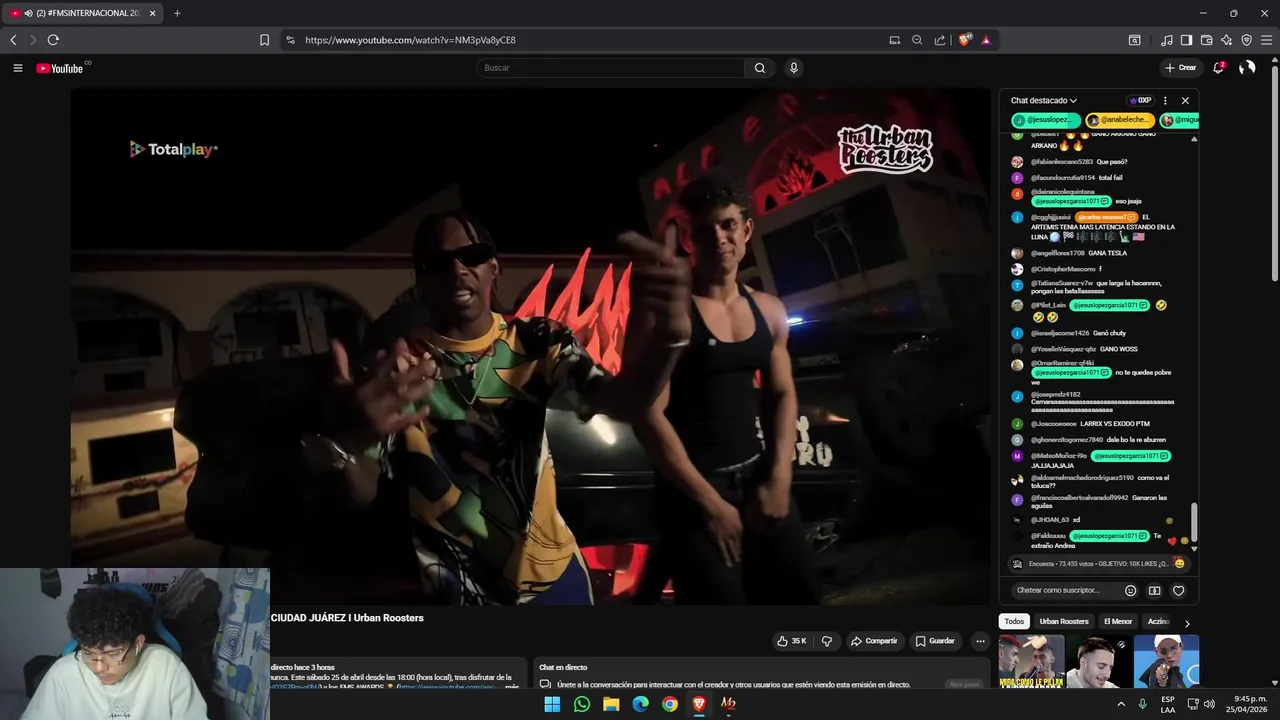
Task: Open the YouTube guide hamburger menu
Action: (18, 68)
